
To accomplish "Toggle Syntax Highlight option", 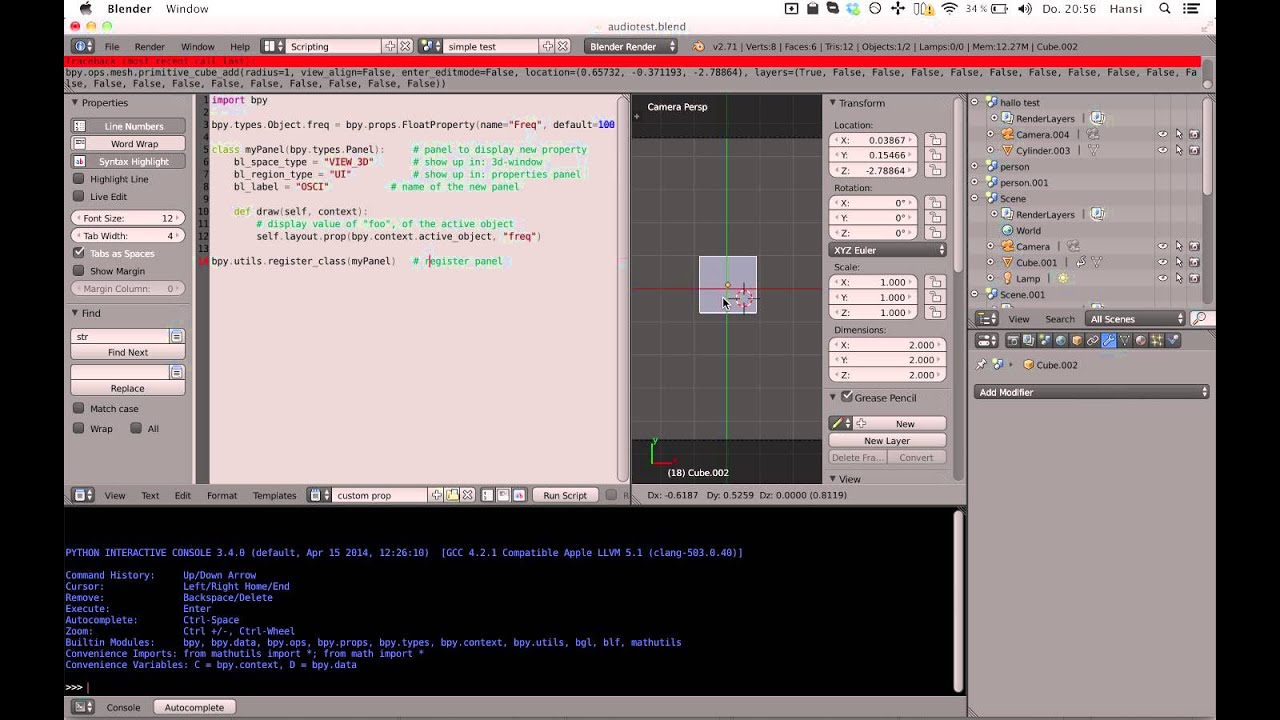I will pos(128,161).
